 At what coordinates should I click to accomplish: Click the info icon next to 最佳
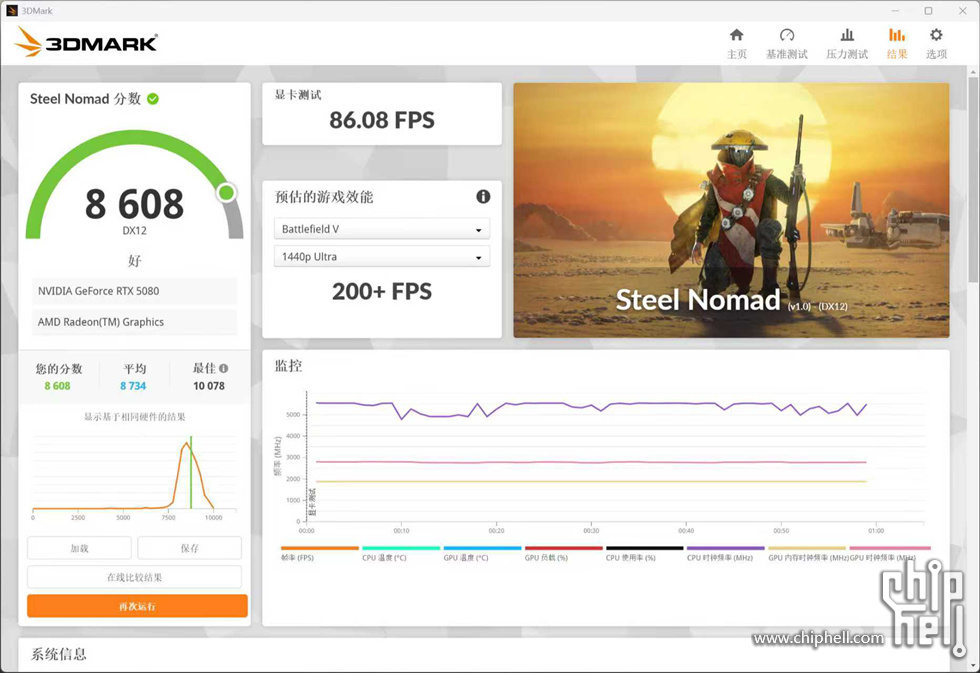(x=223, y=369)
